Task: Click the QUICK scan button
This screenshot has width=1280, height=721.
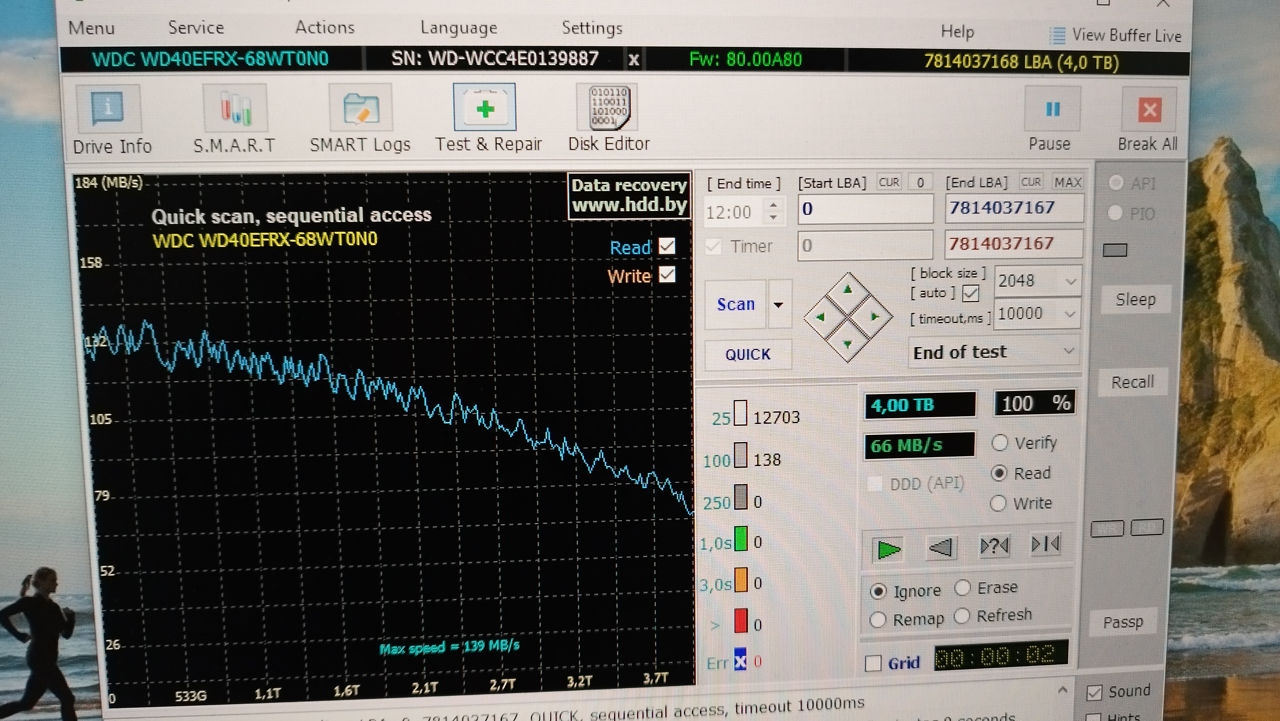Action: 748,354
